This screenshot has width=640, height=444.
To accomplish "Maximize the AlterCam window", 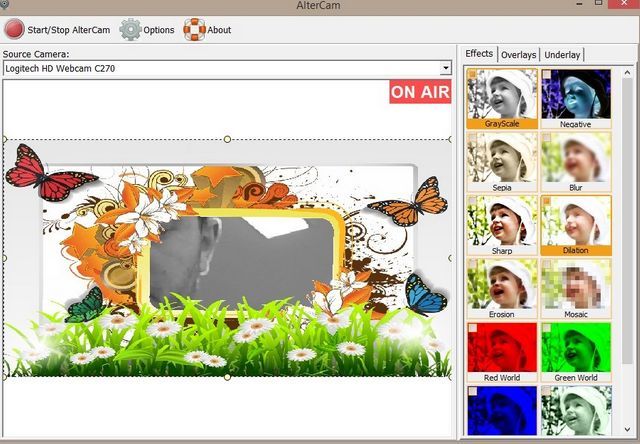I will (x=598, y=3).
